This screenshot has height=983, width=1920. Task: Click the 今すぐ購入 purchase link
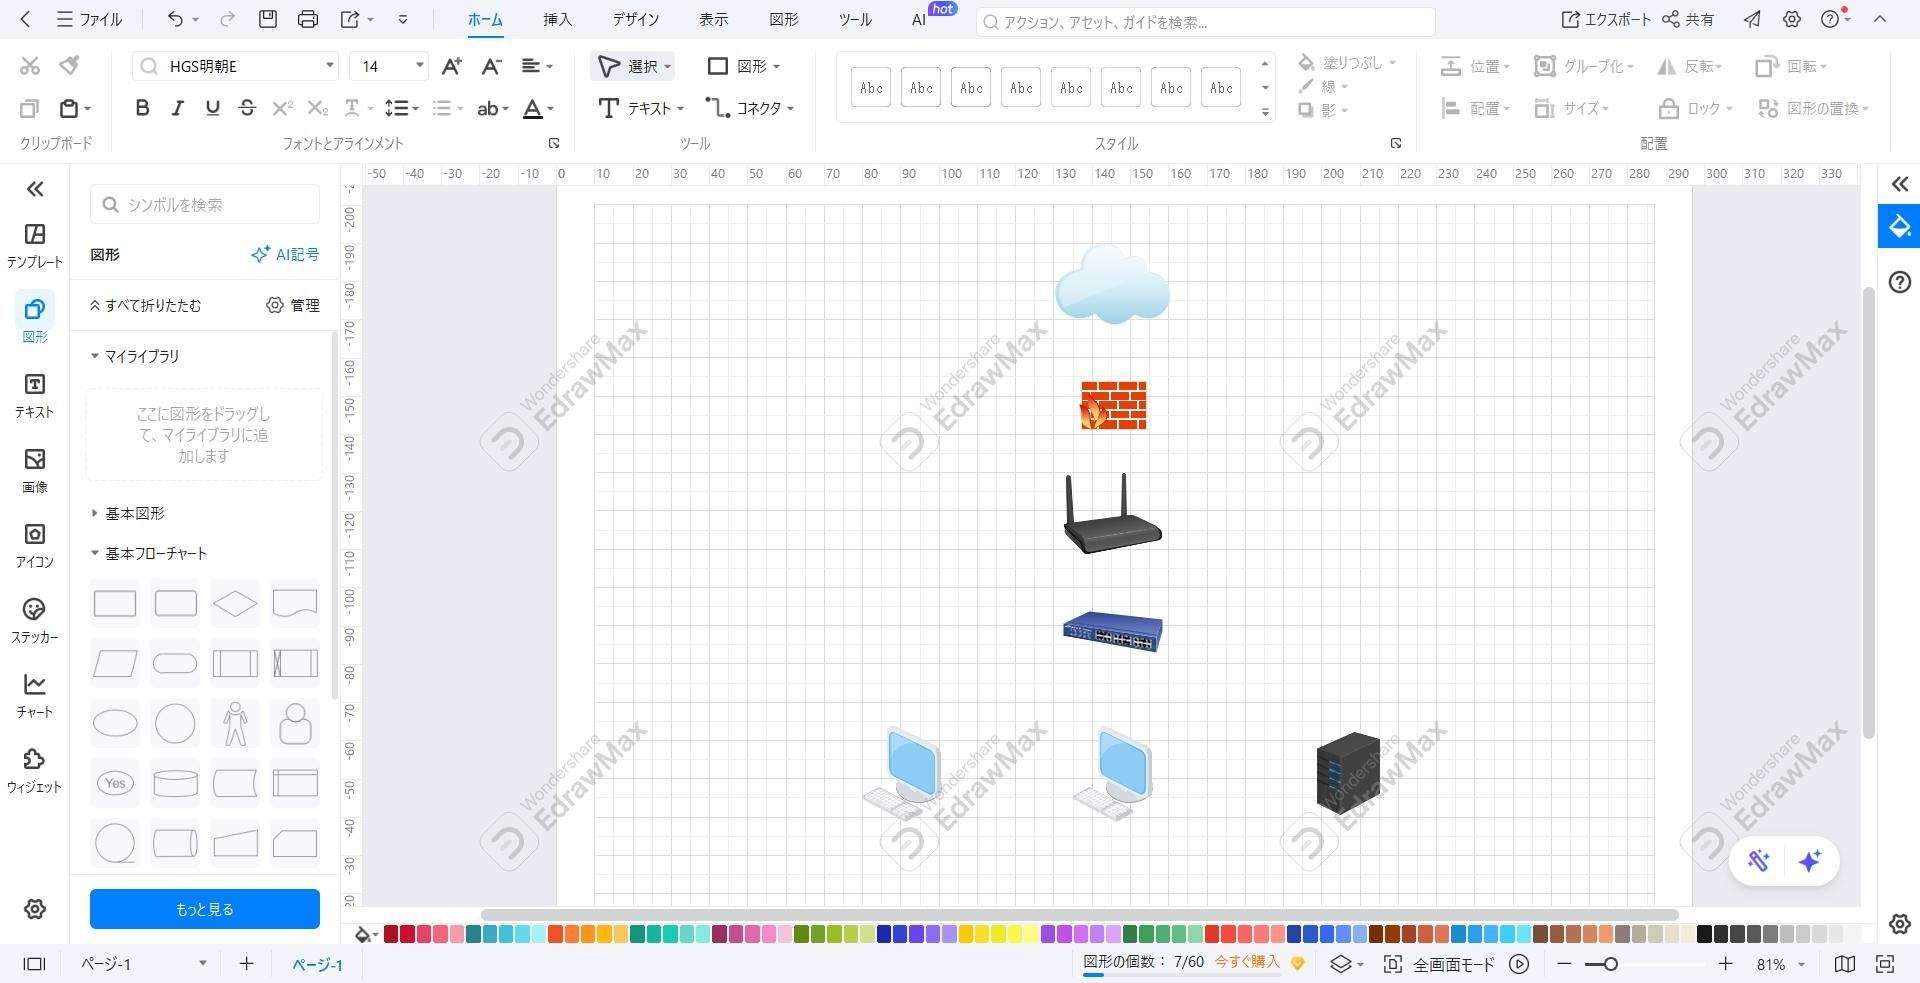point(1245,961)
